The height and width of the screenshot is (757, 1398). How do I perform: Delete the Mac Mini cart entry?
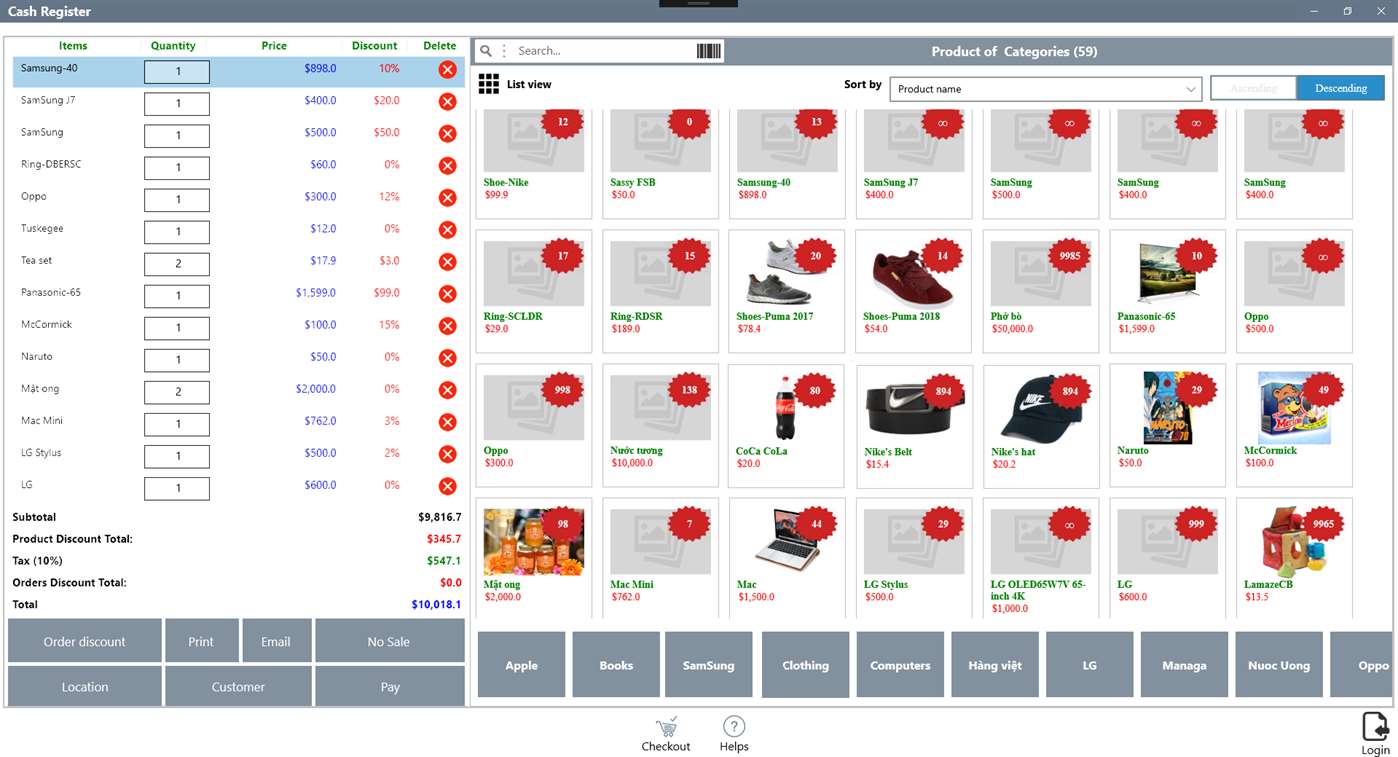[x=447, y=421]
